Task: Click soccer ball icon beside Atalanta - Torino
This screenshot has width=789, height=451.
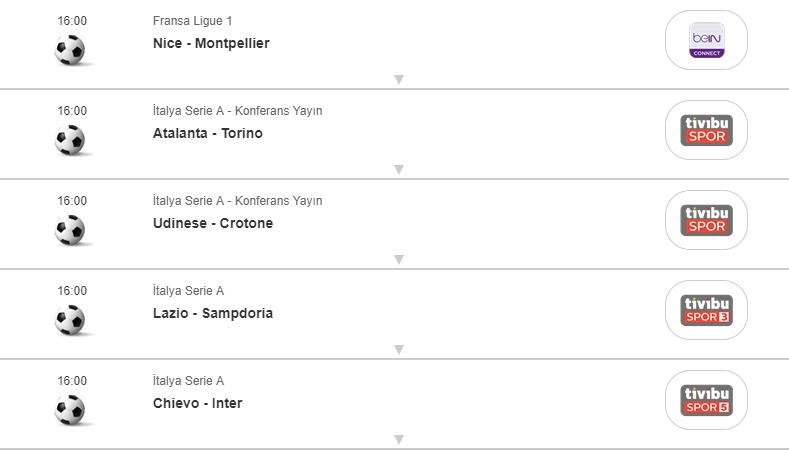Action: click(70, 140)
